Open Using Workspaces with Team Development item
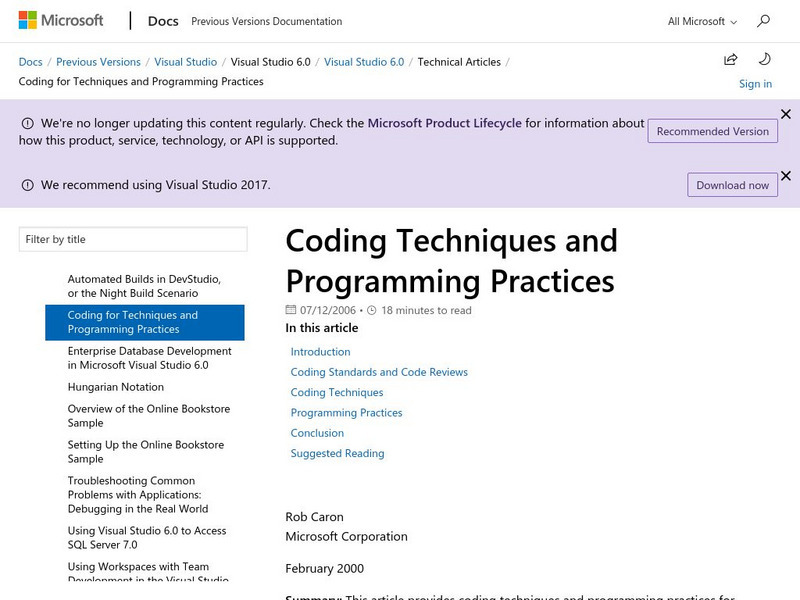 (x=148, y=571)
